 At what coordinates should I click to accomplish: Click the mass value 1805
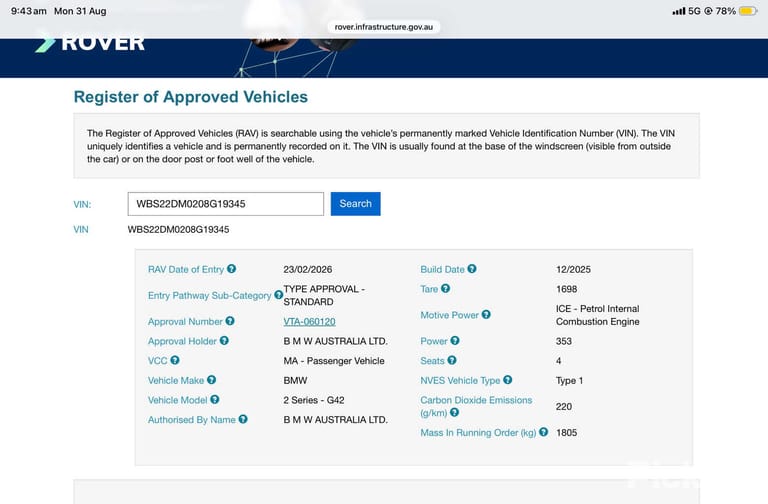click(x=567, y=432)
